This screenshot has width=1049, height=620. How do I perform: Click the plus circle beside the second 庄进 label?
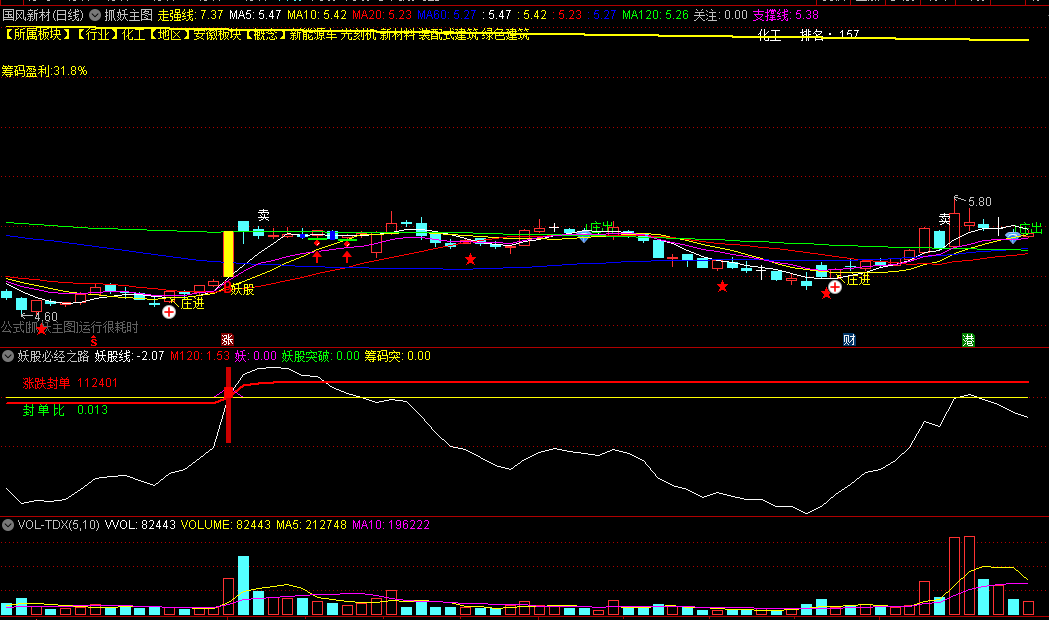click(x=835, y=287)
